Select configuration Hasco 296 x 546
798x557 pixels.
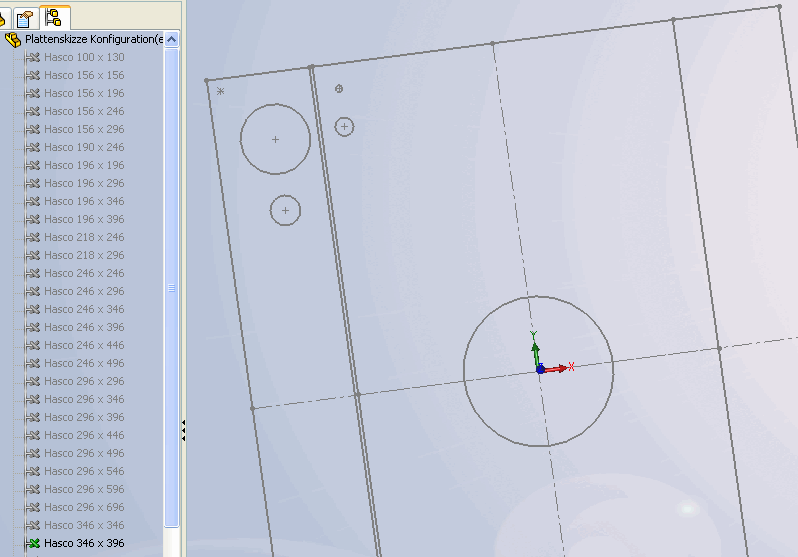pyautogui.click(x=84, y=471)
